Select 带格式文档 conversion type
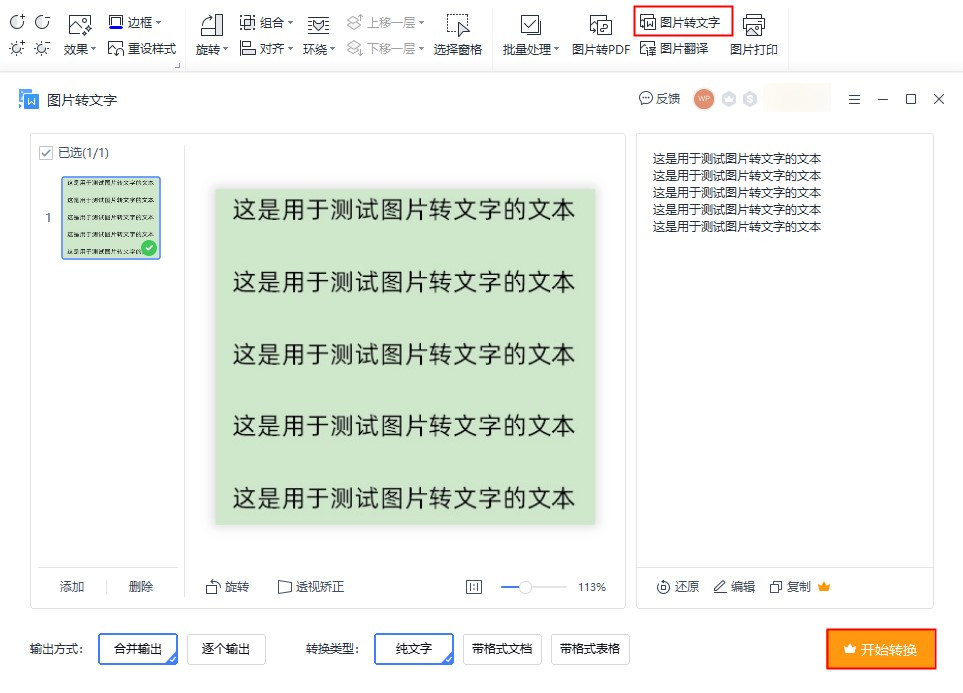963x693 pixels. click(502, 649)
